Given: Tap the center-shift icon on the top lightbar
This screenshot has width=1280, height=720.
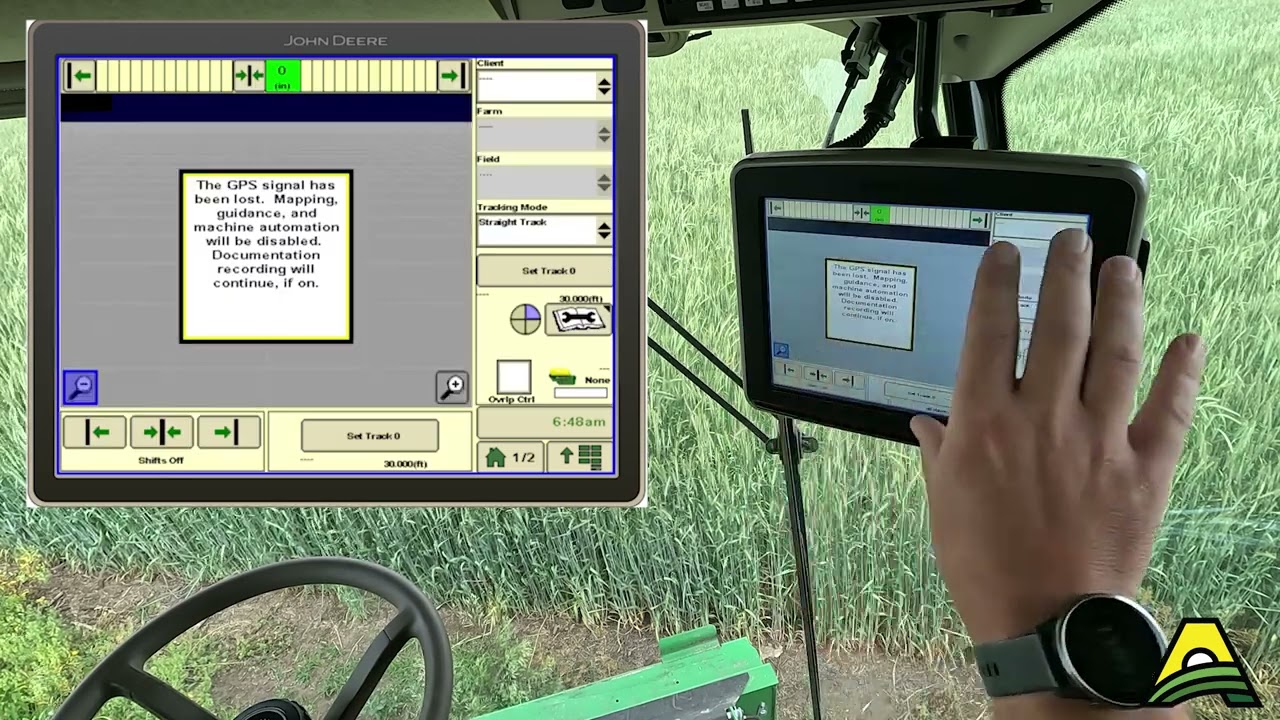Looking at the screenshot, I should pos(249,76).
